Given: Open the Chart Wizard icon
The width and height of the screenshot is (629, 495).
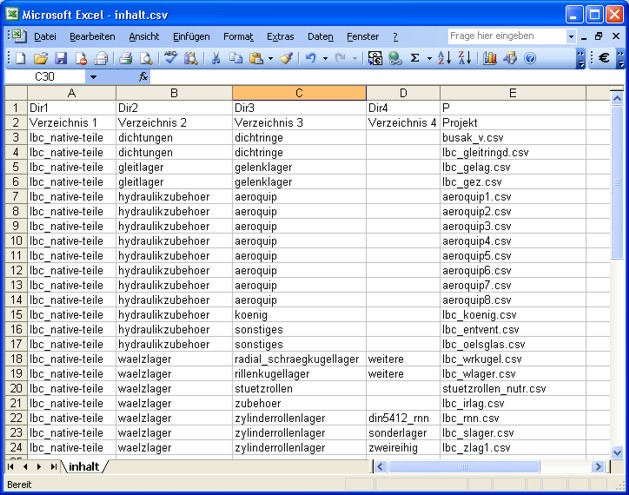Looking at the screenshot, I should [490, 58].
